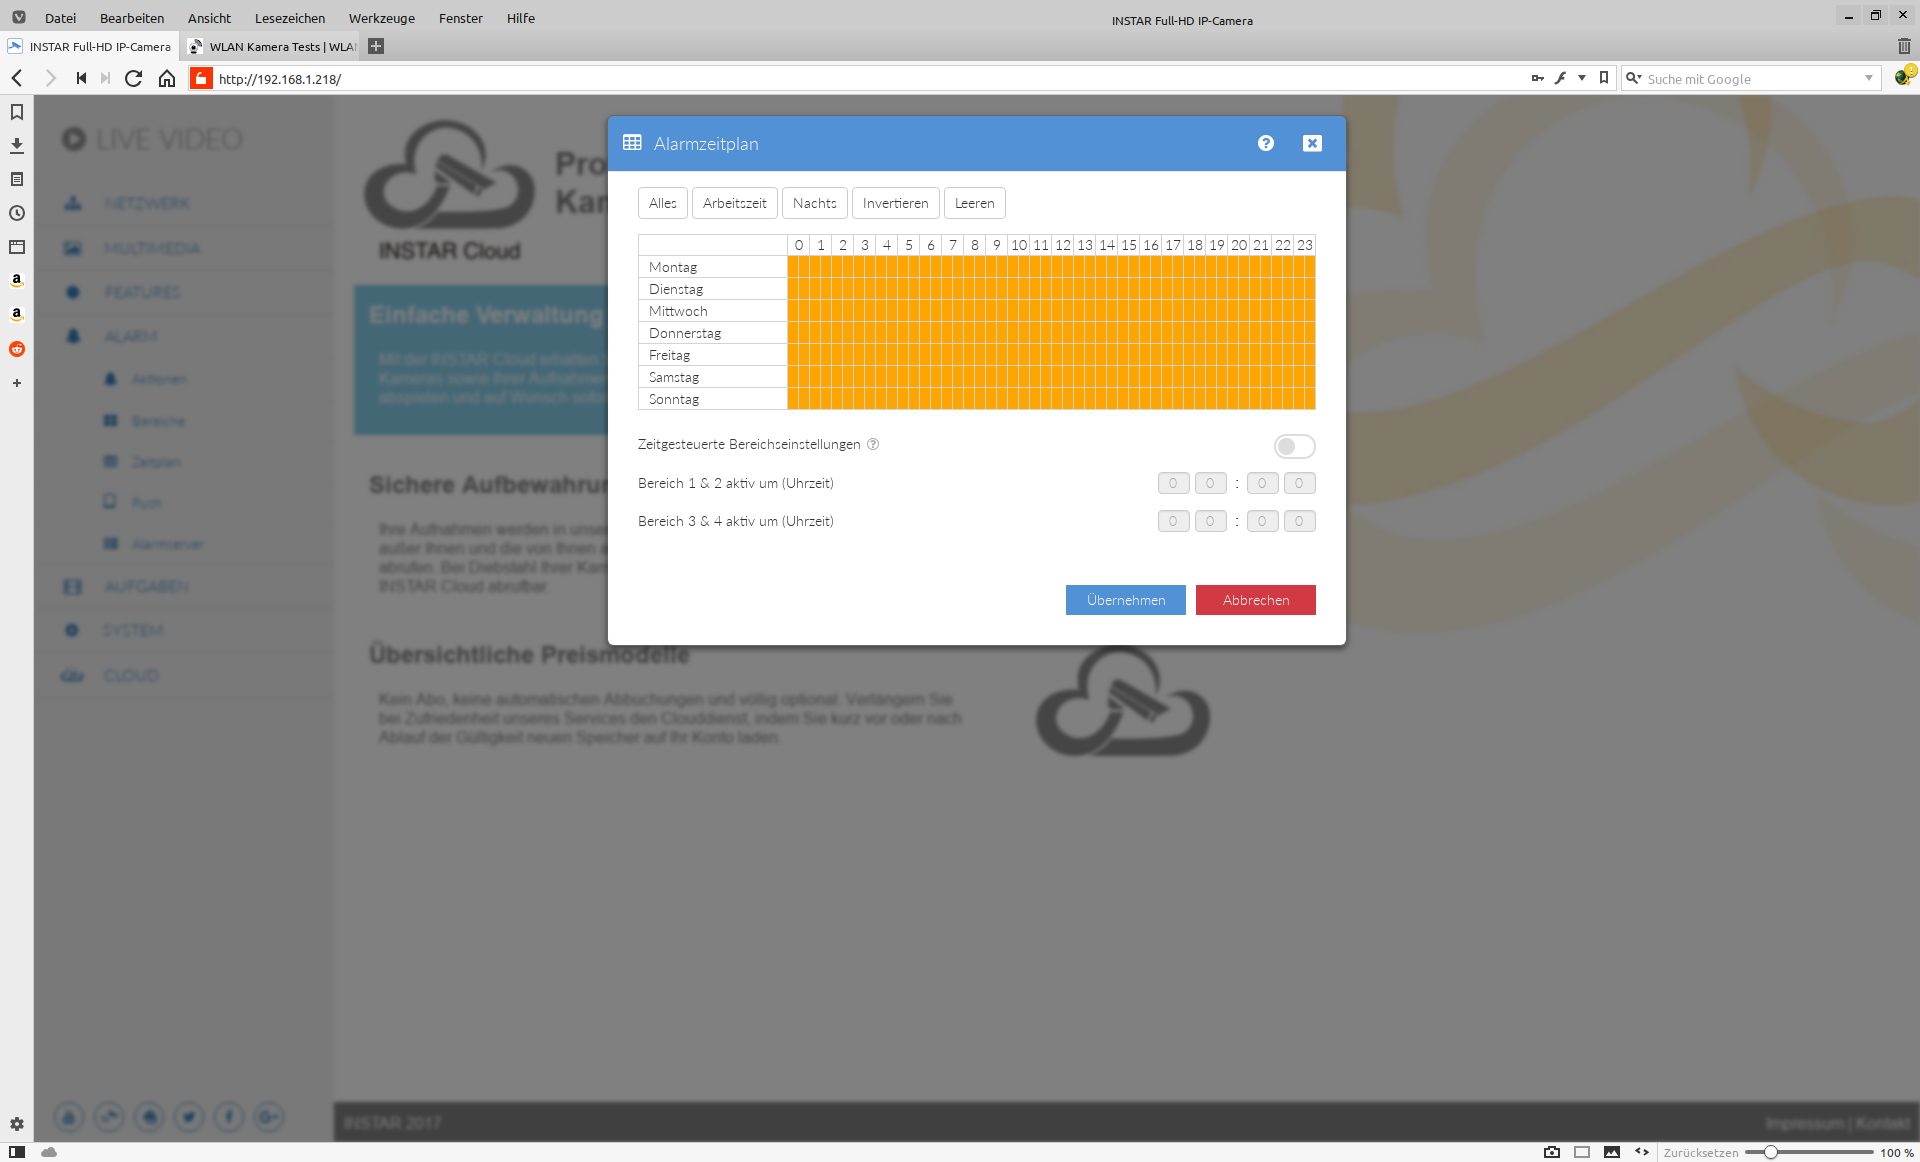Click the page zoom slider handle
Image resolution: width=1920 pixels, height=1162 pixels.
(1770, 1152)
